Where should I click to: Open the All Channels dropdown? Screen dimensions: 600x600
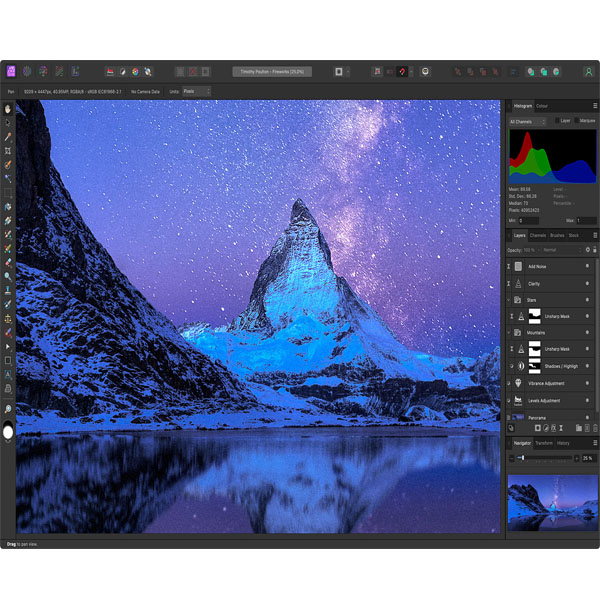(x=527, y=121)
